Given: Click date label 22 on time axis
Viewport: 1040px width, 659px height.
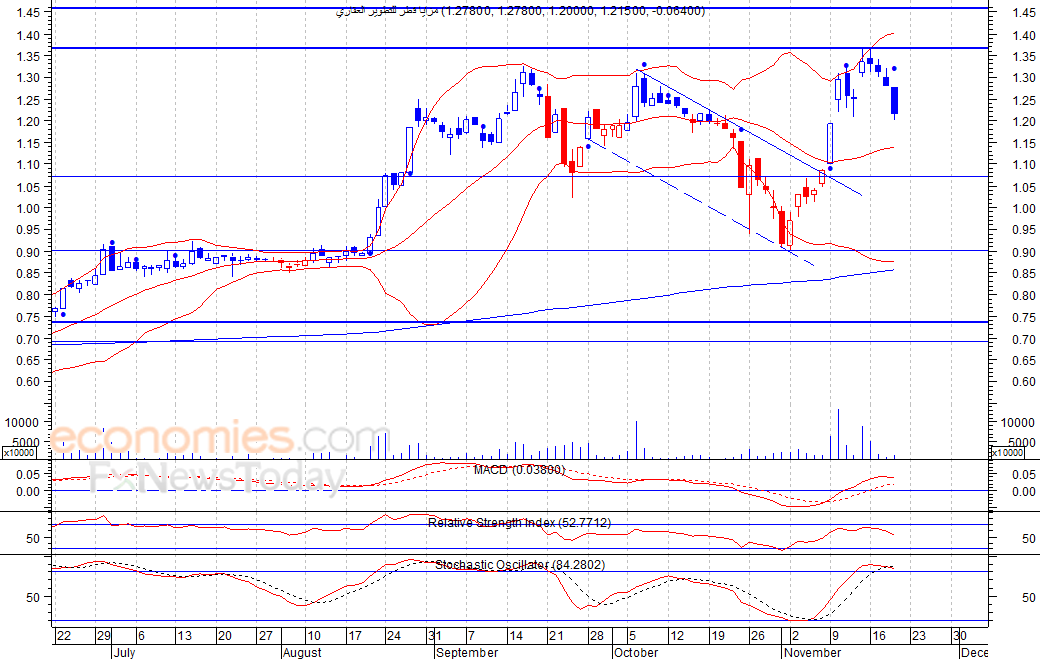Looking at the screenshot, I should click(64, 636).
